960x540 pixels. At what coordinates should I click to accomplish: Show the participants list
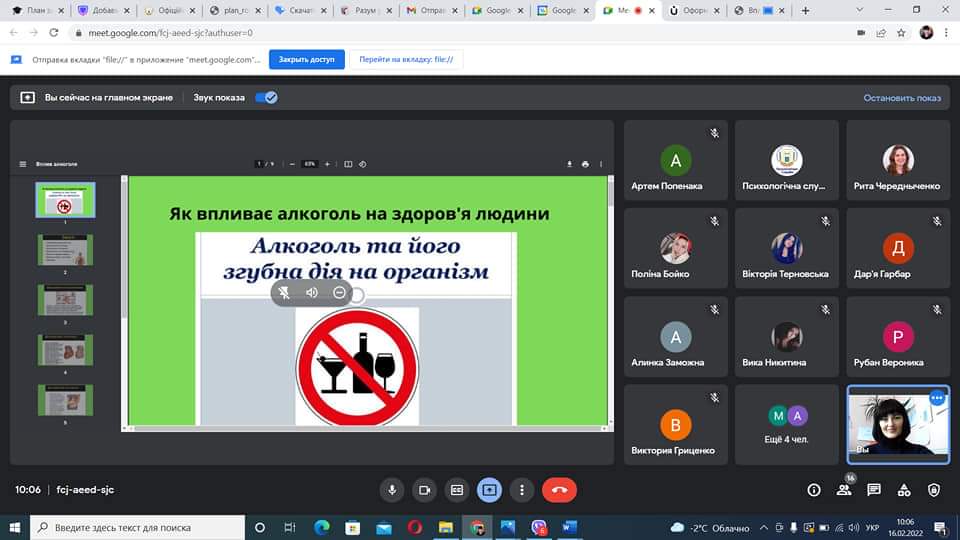pyautogui.click(x=844, y=490)
